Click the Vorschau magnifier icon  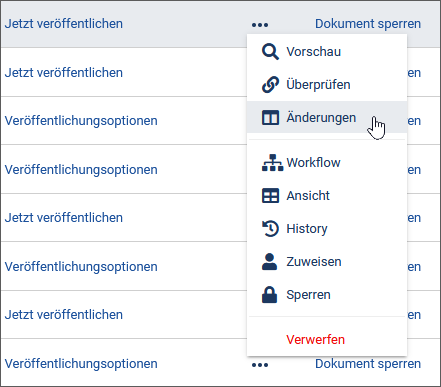pyautogui.click(x=270, y=52)
